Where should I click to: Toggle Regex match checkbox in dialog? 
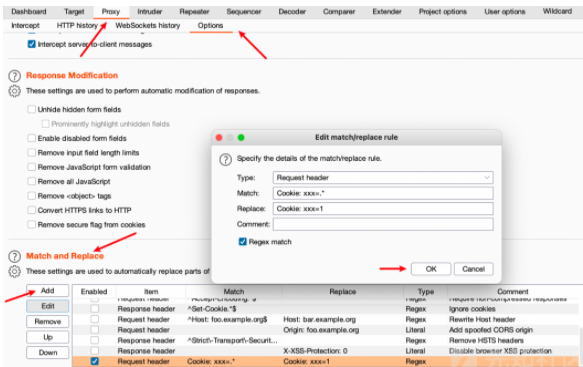pyautogui.click(x=242, y=242)
